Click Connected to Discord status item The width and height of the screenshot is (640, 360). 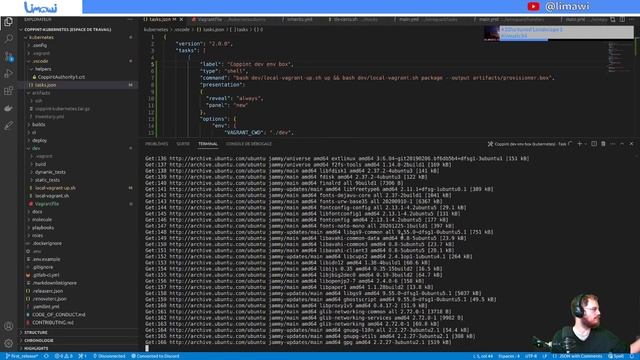pyautogui.click(x=155, y=356)
